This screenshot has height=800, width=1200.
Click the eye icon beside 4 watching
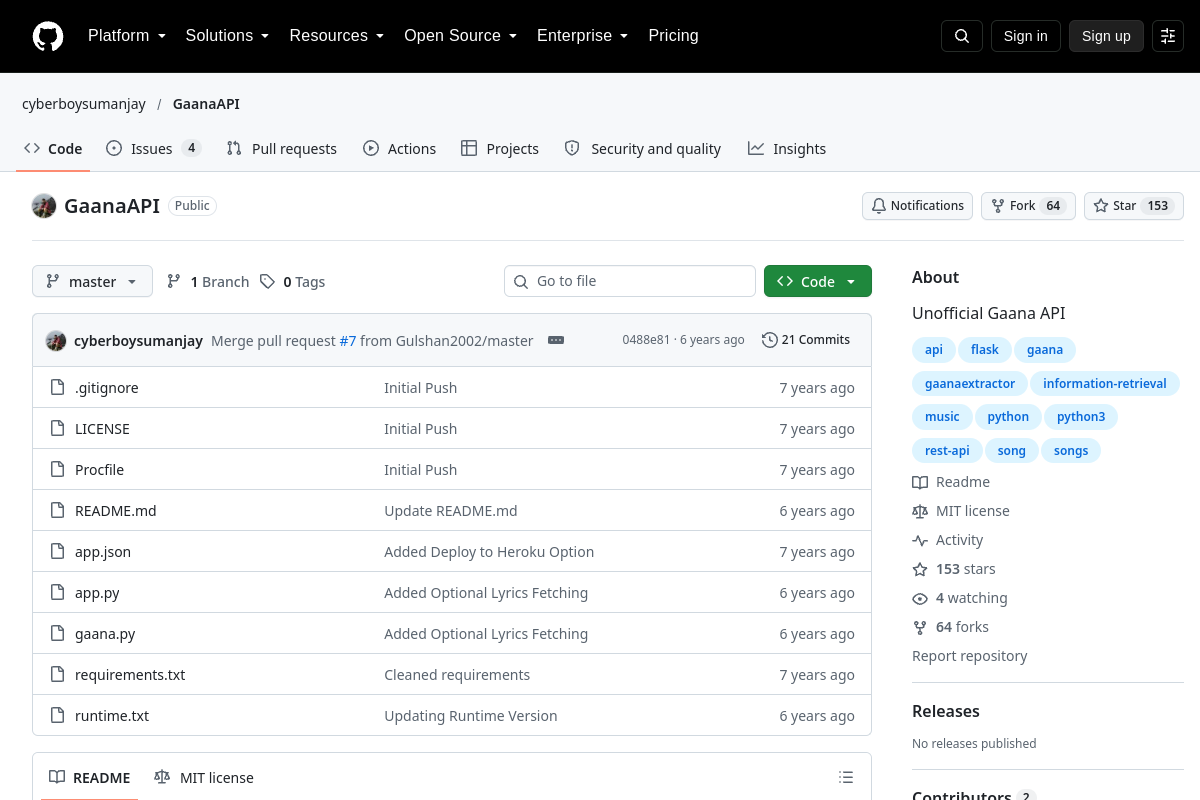pos(920,598)
